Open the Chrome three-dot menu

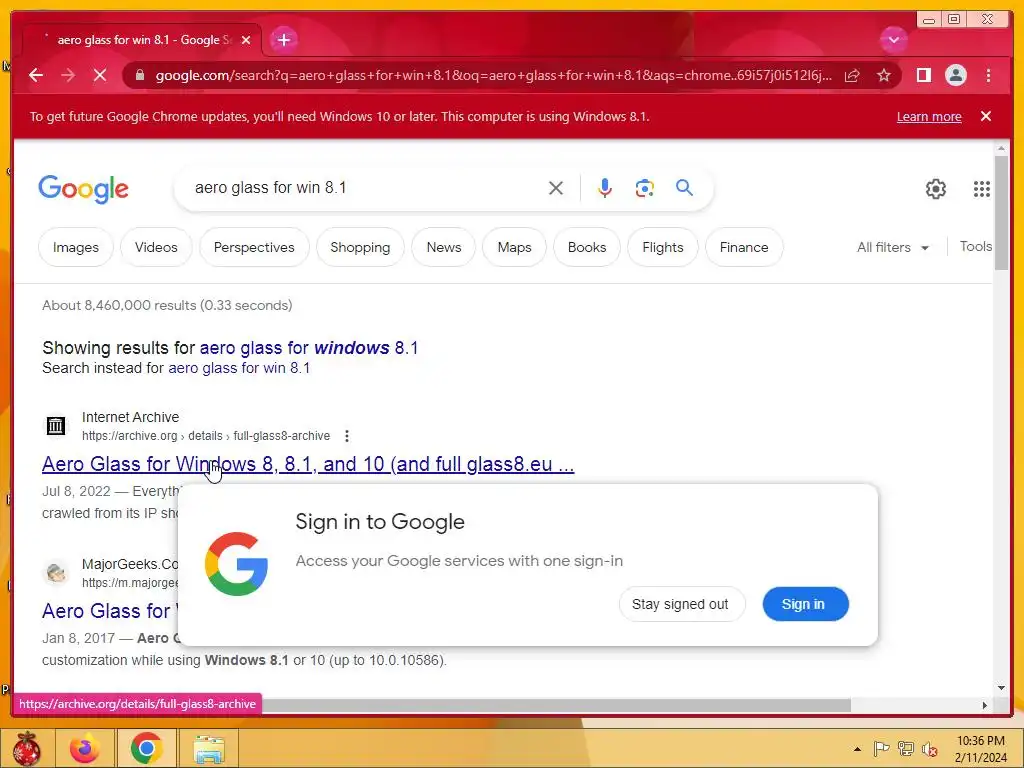988,75
